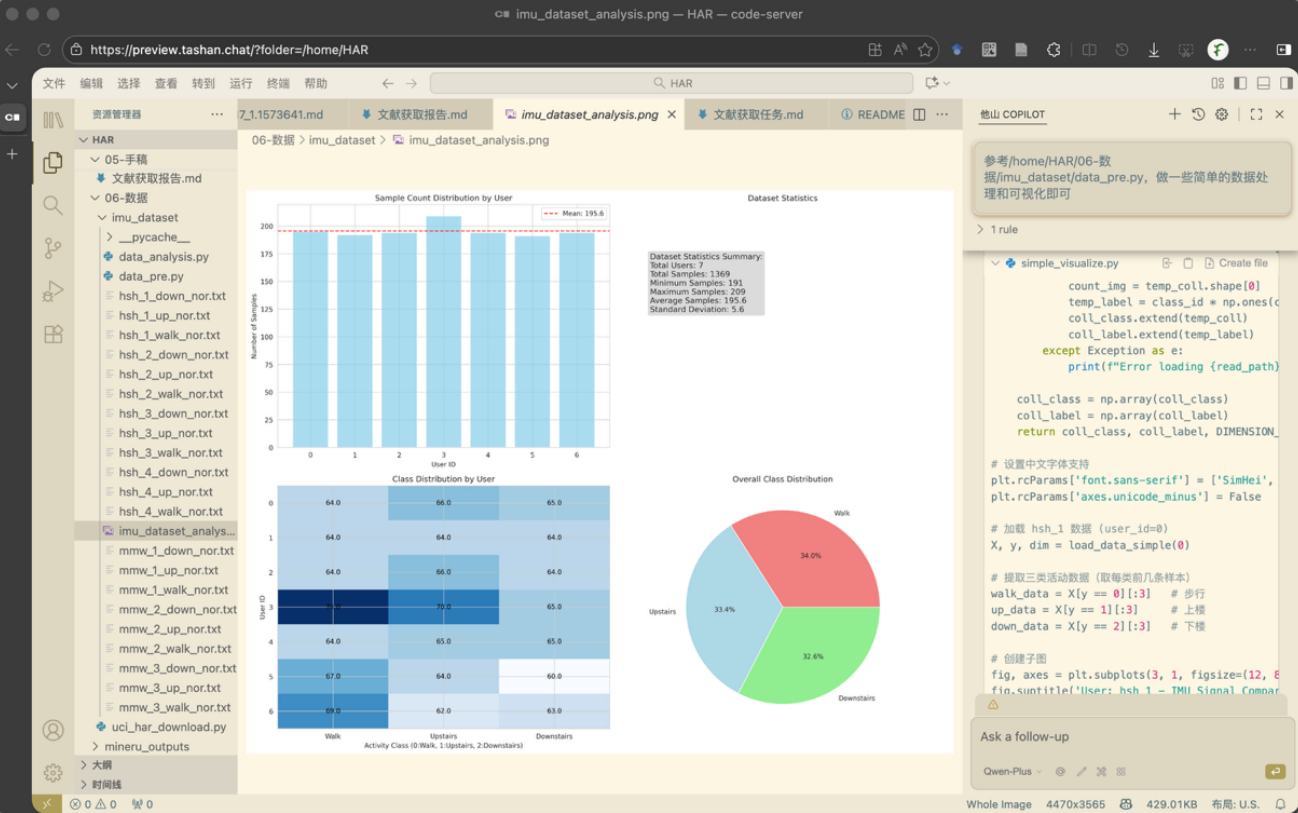Click Create file for simple_visualize.py
Viewport: 1298px width, 813px height.
[1236, 263]
